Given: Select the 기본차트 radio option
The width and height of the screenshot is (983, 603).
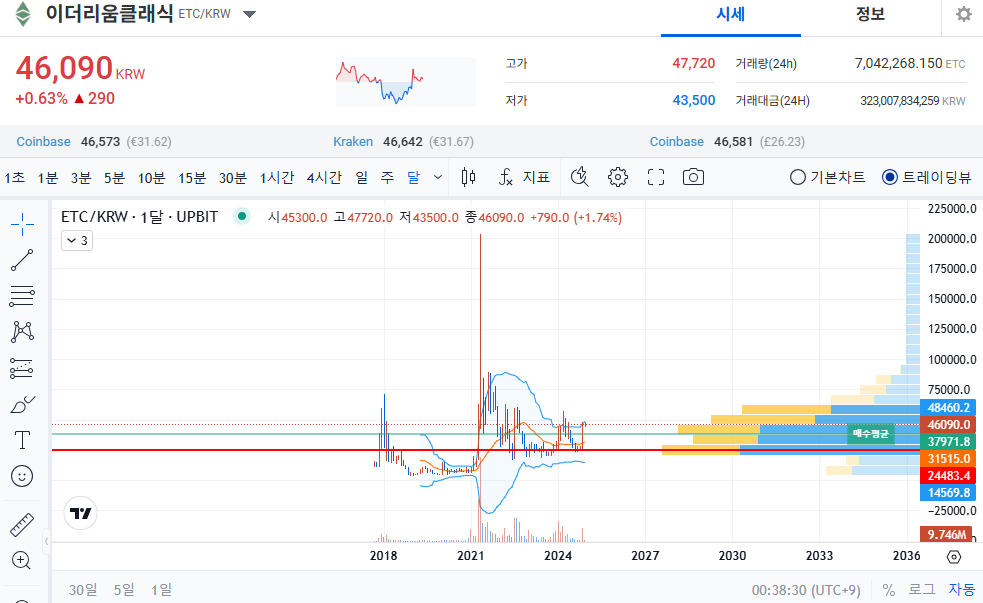Looking at the screenshot, I should [828, 178].
